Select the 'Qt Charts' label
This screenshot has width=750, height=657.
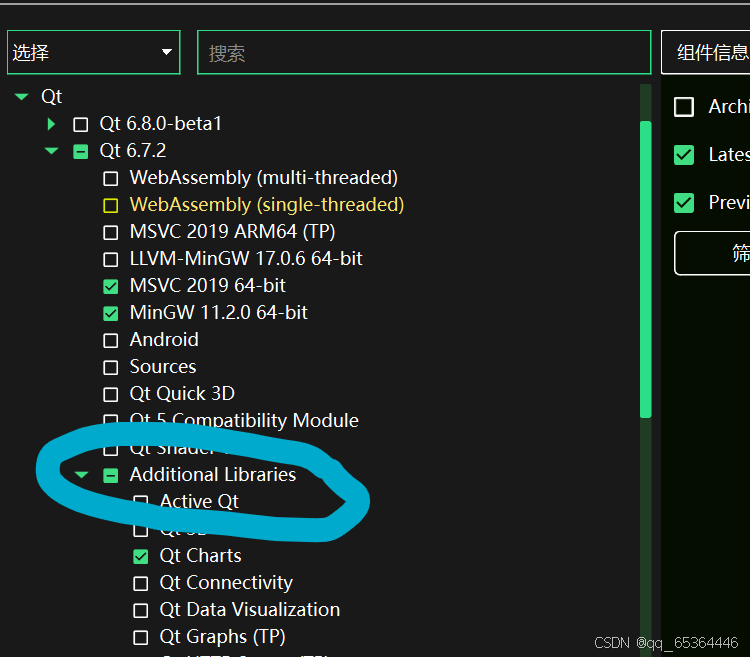(x=200, y=556)
